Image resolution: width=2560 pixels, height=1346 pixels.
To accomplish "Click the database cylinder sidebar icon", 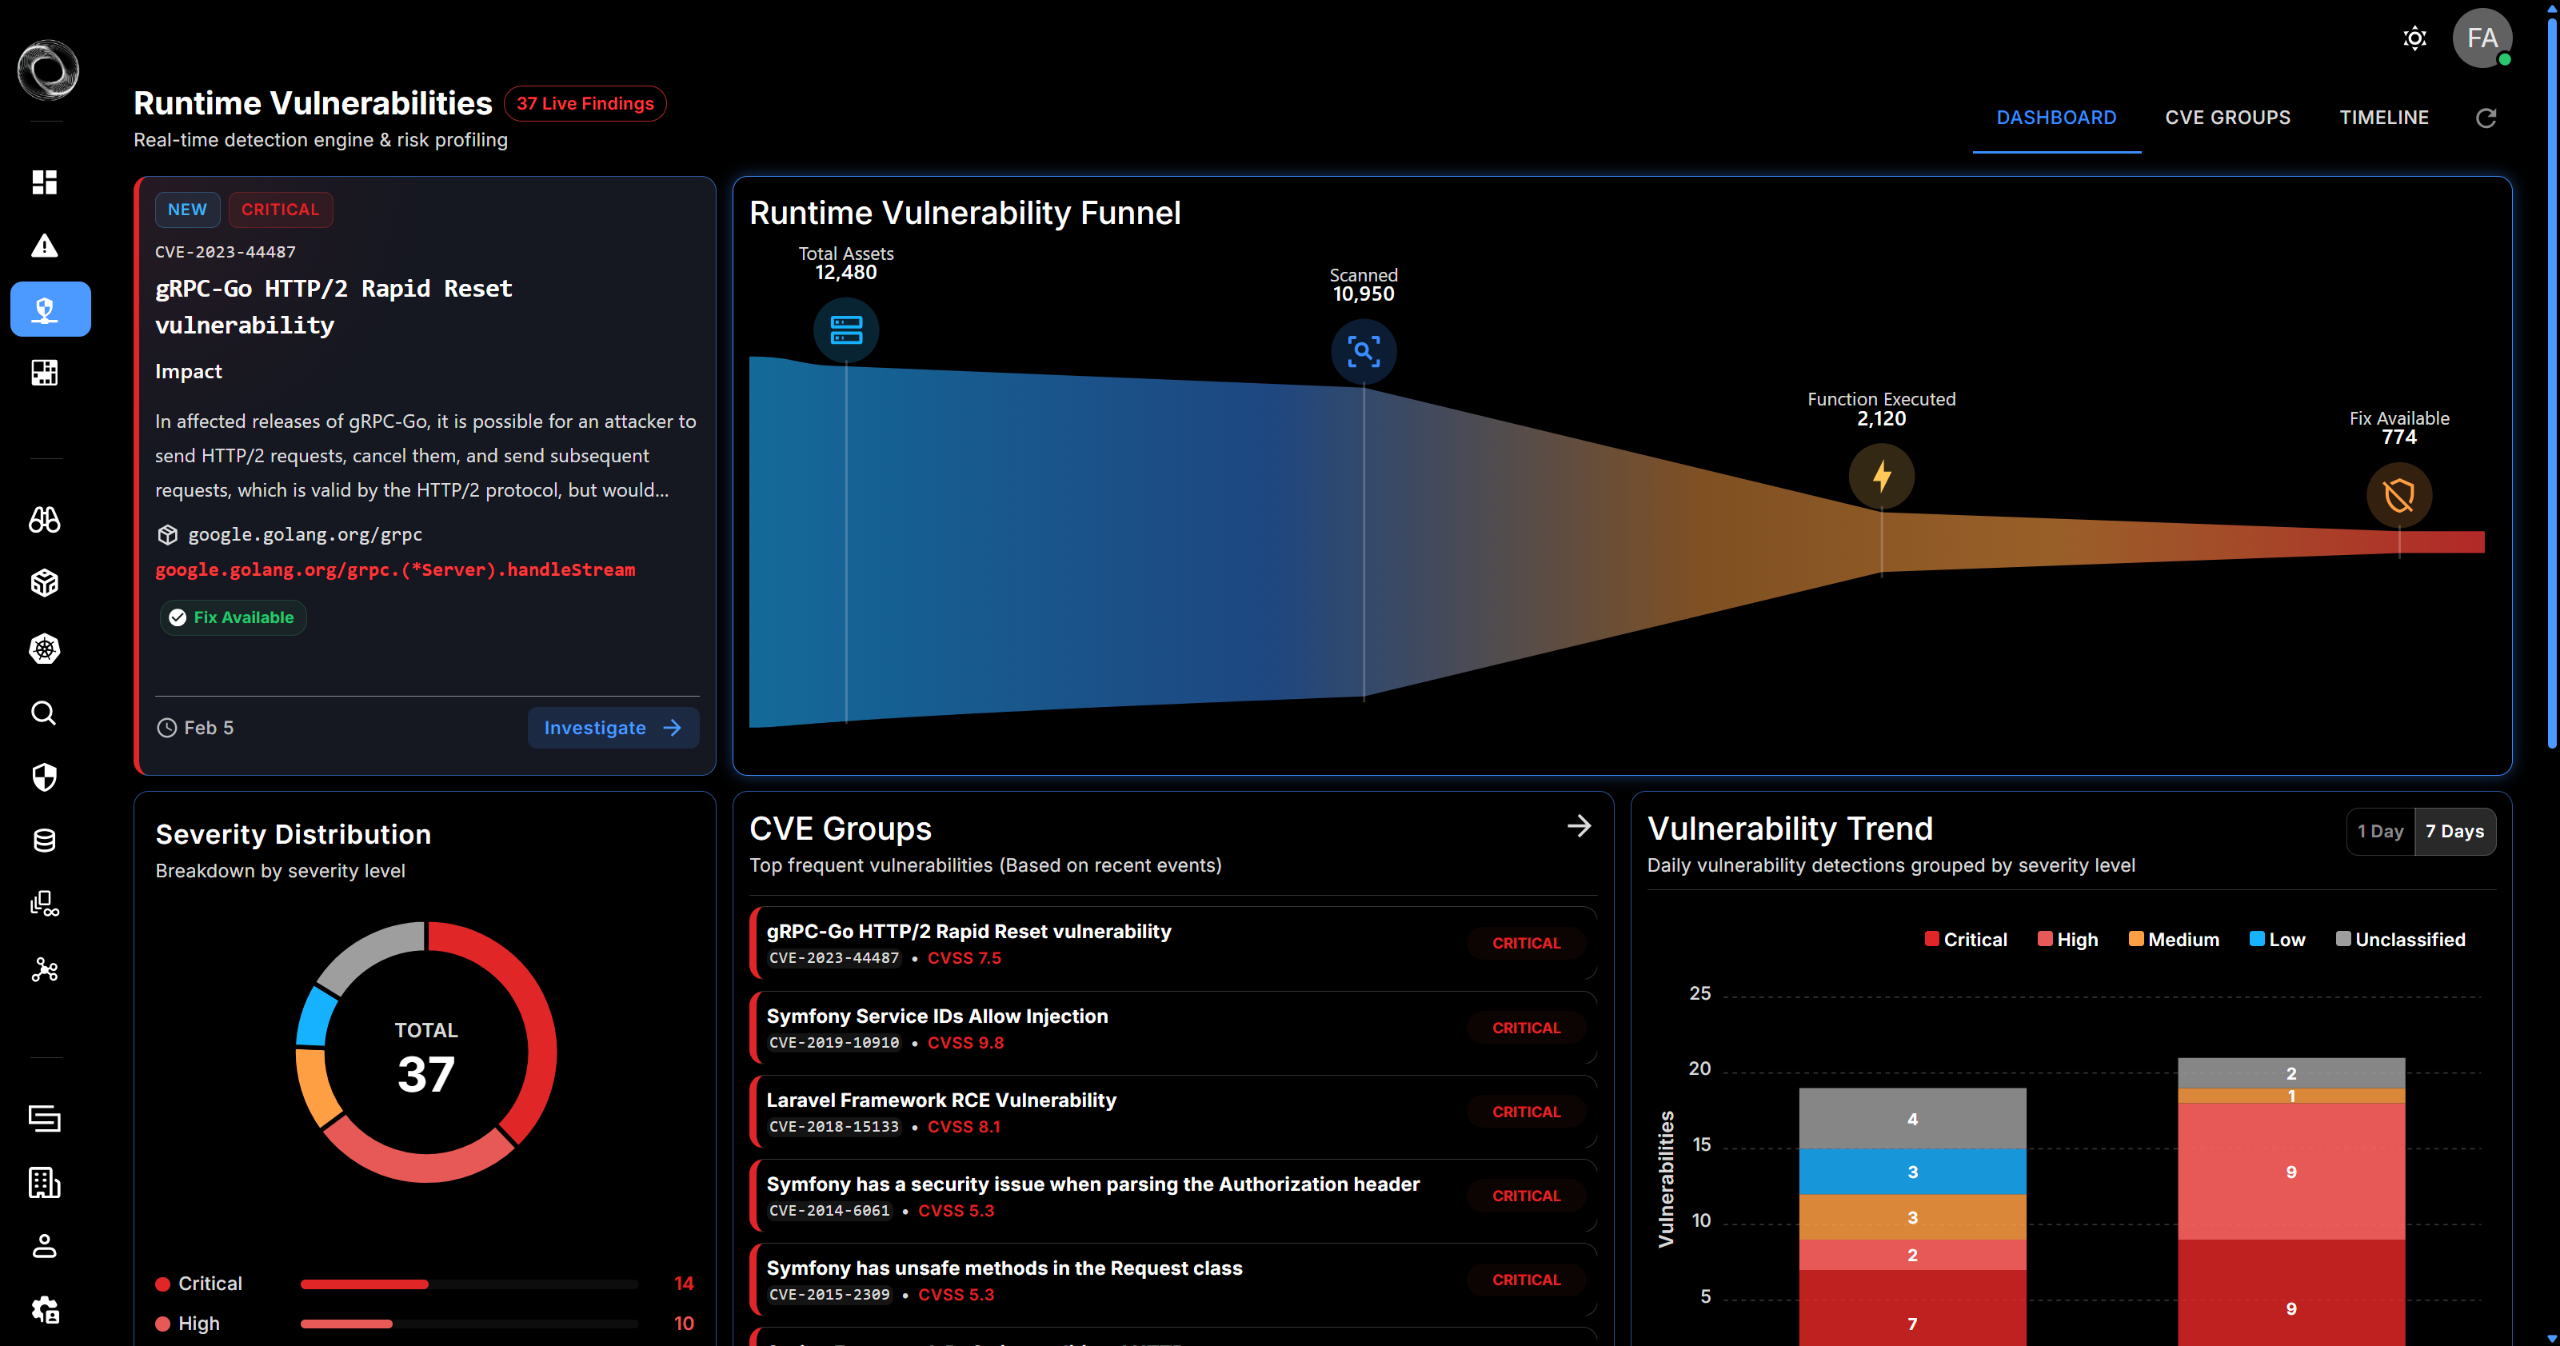I will 44,841.
